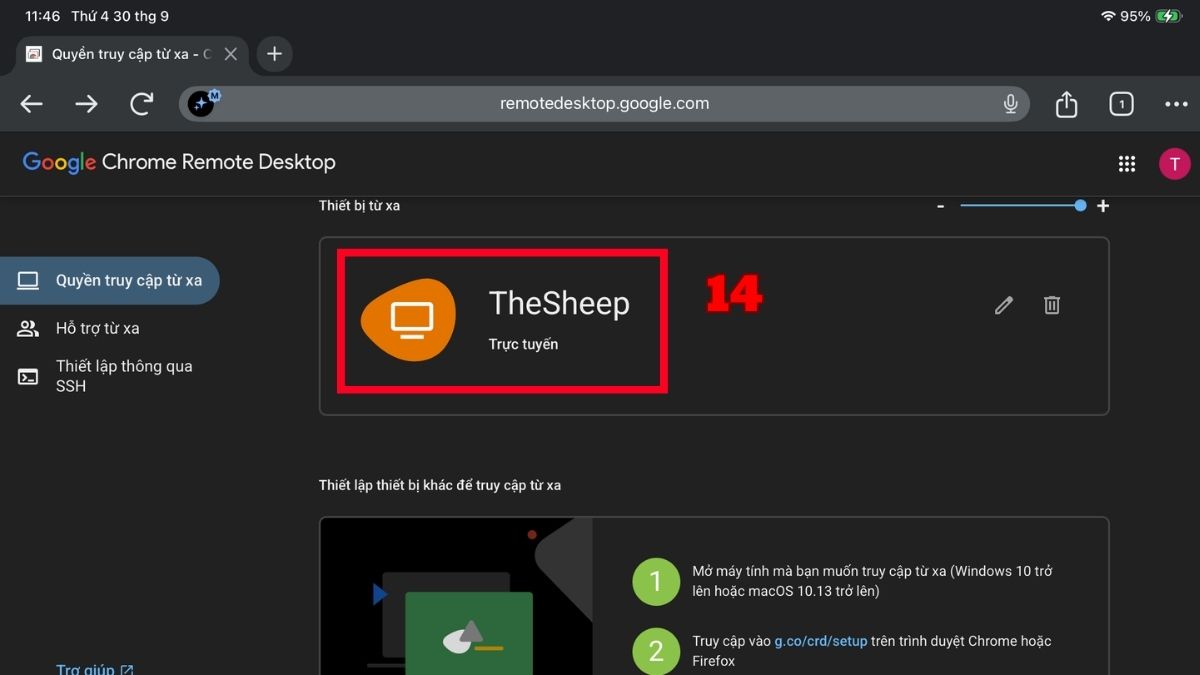Click the Thiết bị từ xa heading
The image size is (1200, 675).
pyautogui.click(x=359, y=205)
